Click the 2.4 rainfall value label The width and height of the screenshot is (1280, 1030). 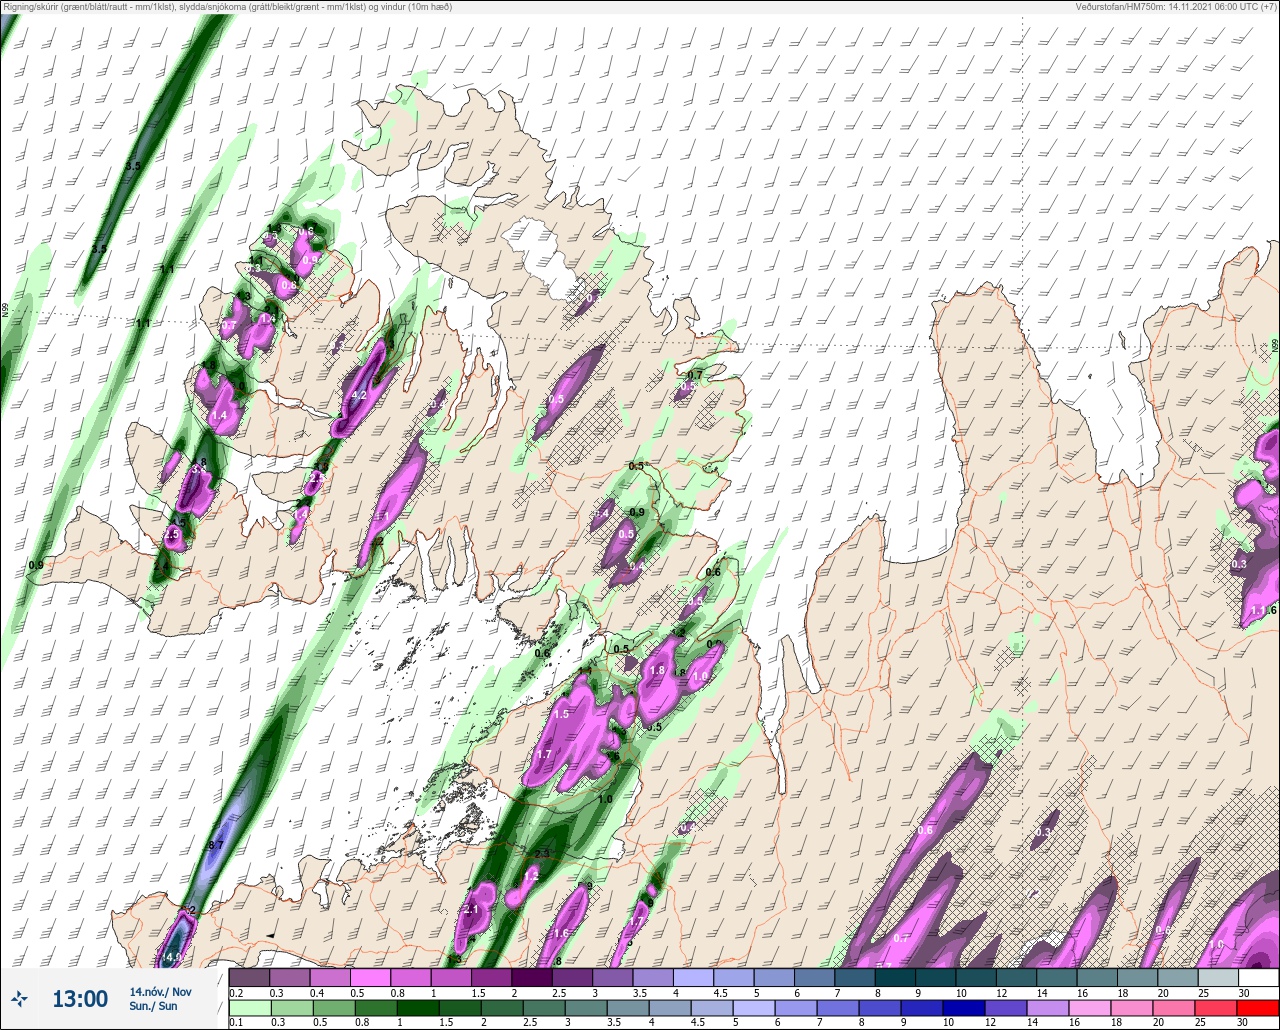click(x=162, y=565)
